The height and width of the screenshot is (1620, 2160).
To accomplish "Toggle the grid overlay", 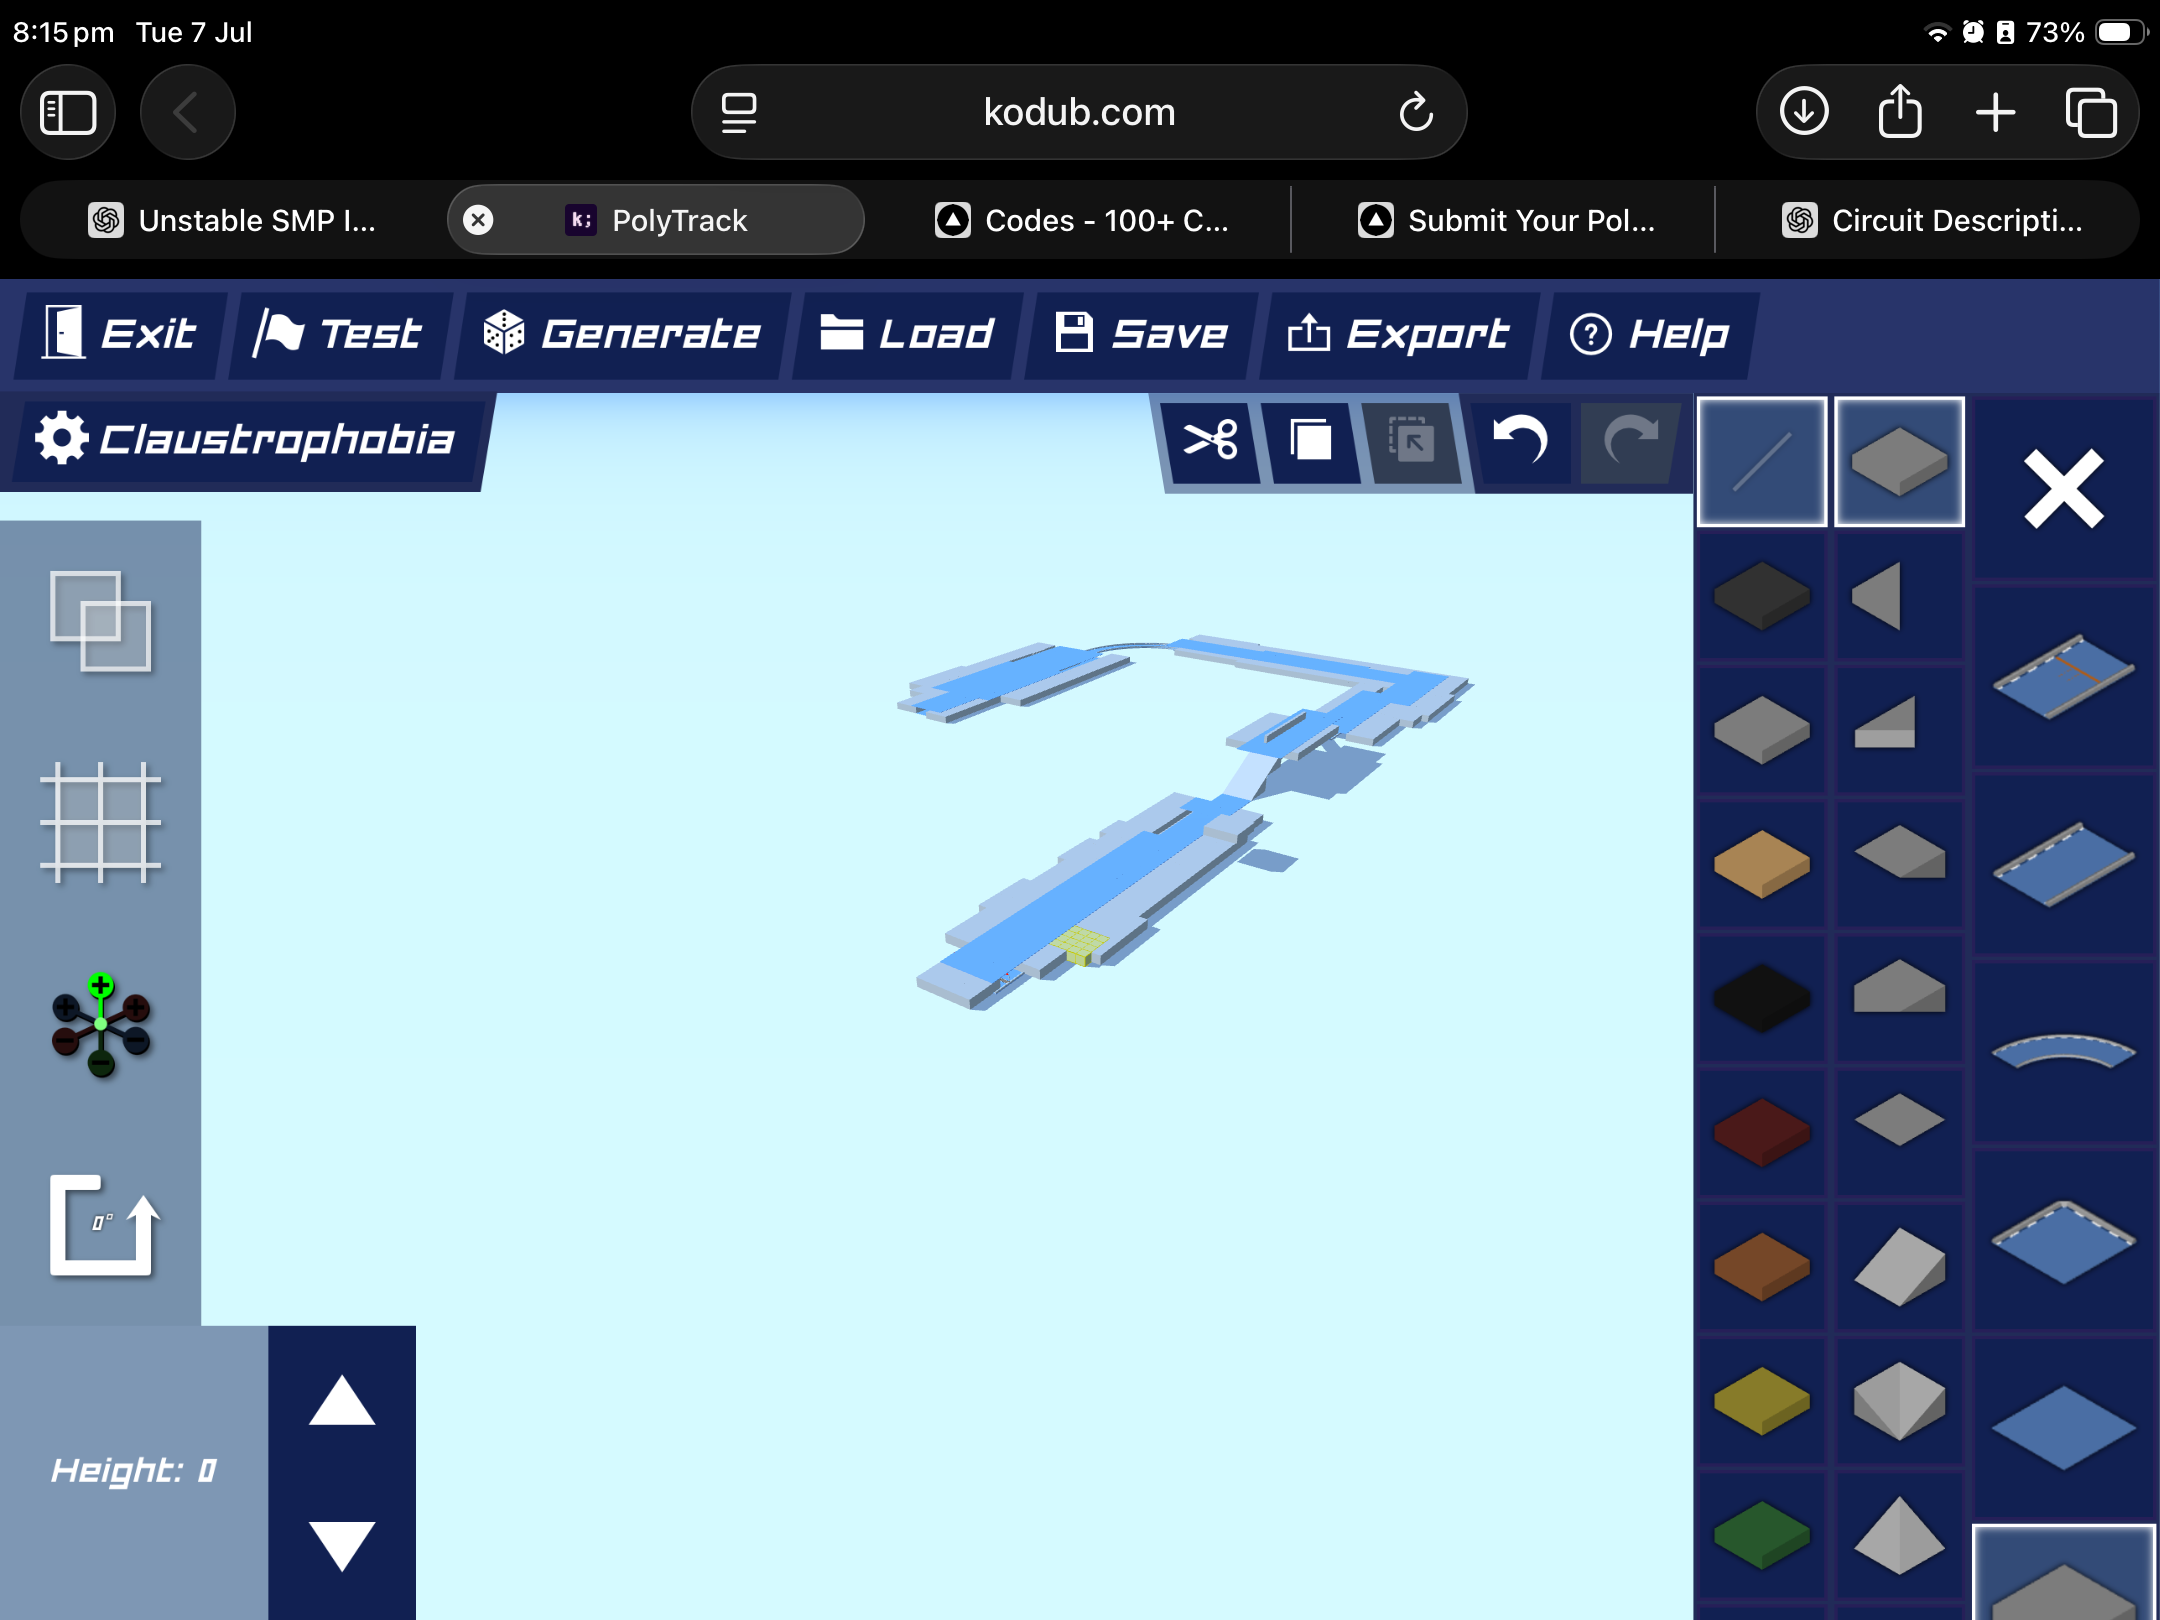I will pyautogui.click(x=101, y=822).
